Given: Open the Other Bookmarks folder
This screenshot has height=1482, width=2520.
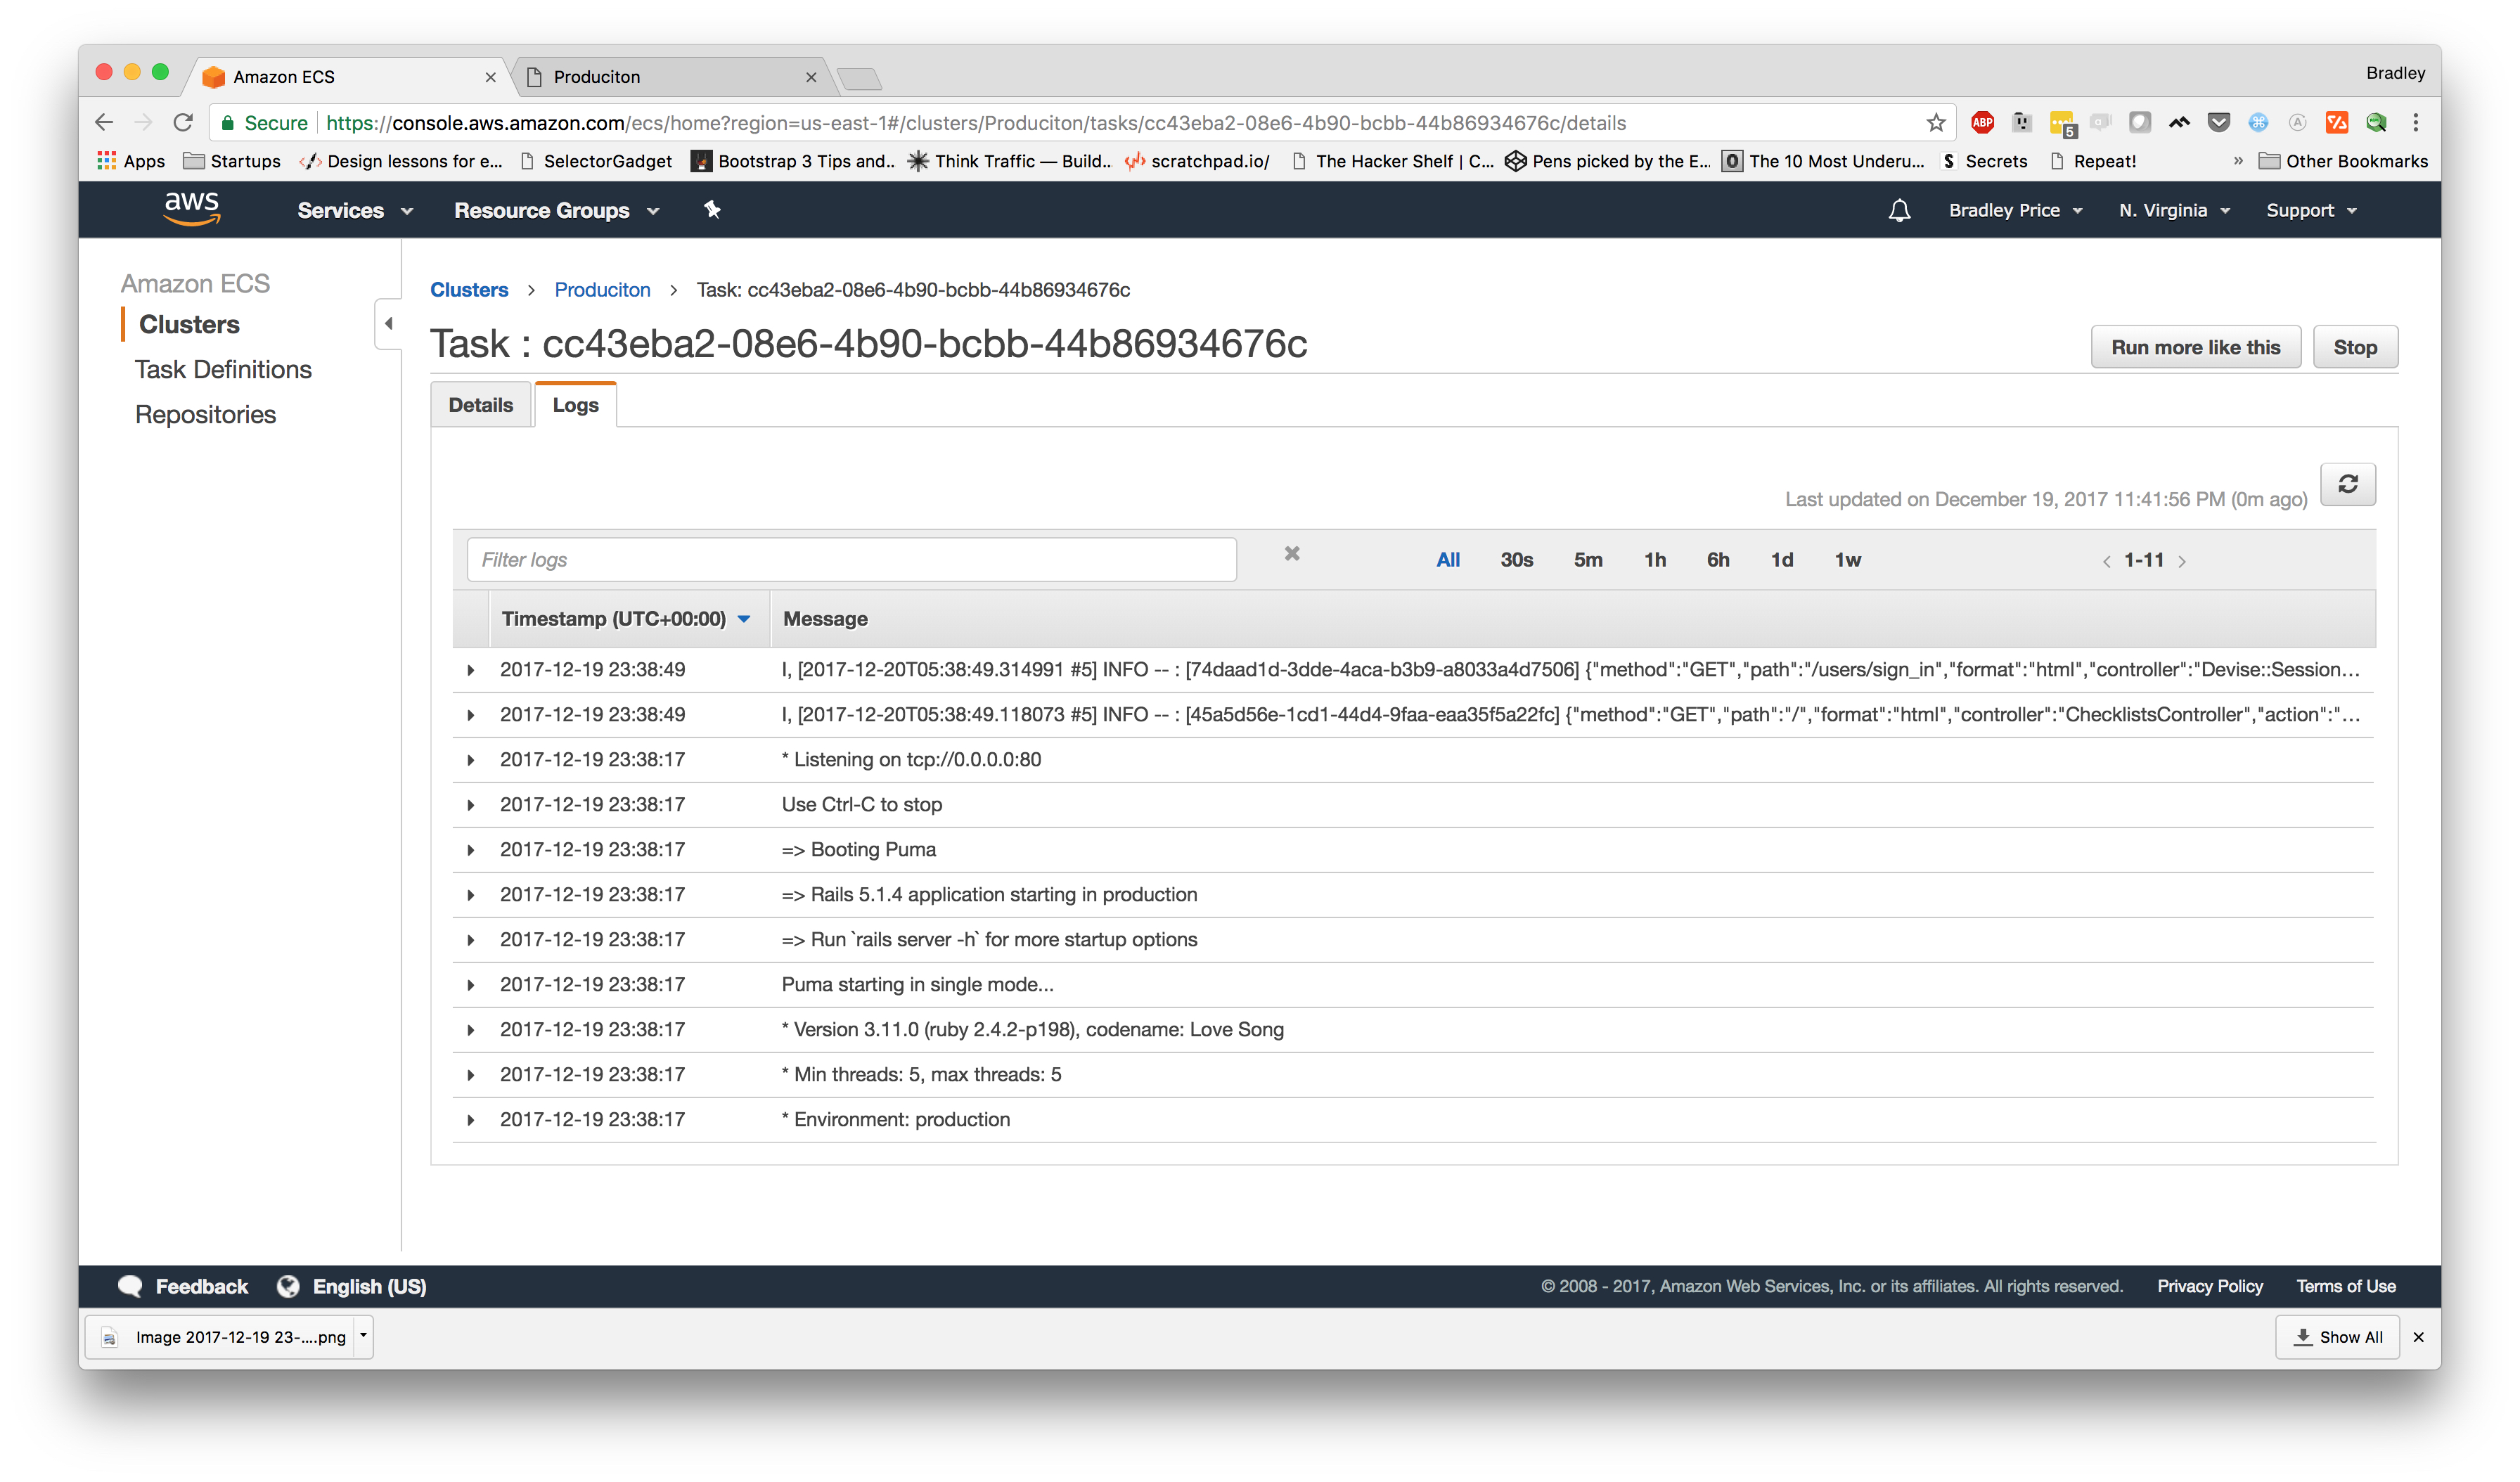Looking at the screenshot, I should 2343,161.
